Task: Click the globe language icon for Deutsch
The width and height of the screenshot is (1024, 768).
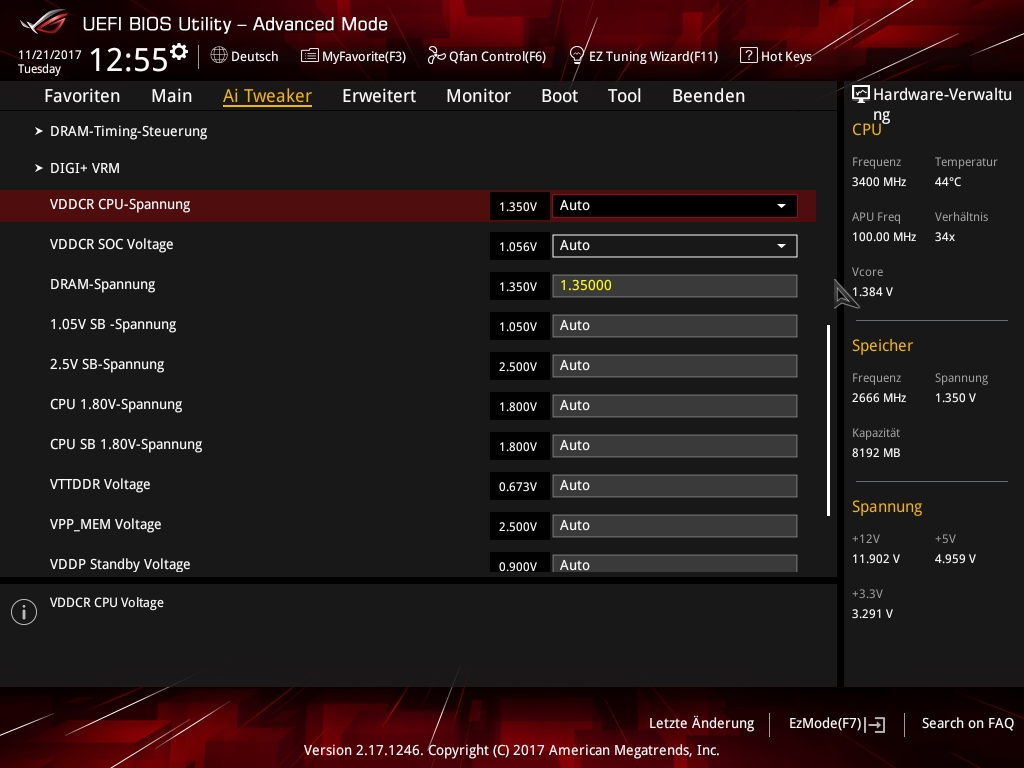Action: click(x=219, y=56)
